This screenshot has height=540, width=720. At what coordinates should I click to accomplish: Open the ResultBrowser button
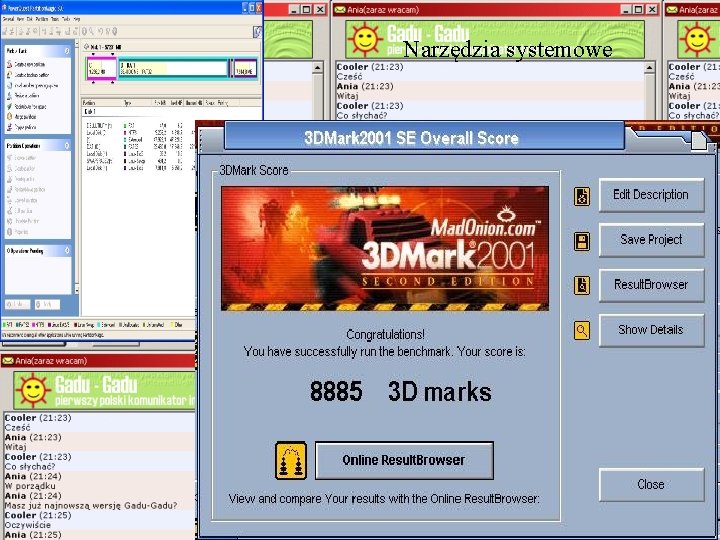(x=651, y=285)
